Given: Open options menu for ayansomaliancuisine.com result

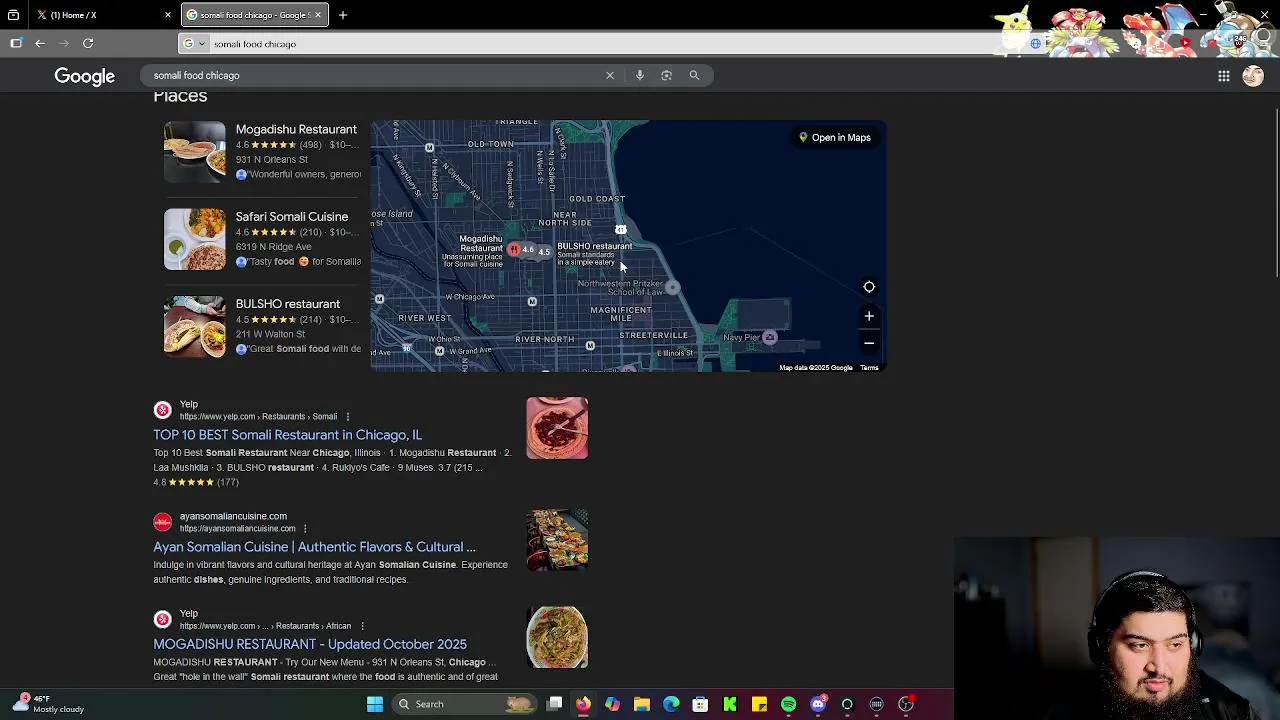Looking at the screenshot, I should 305,528.
